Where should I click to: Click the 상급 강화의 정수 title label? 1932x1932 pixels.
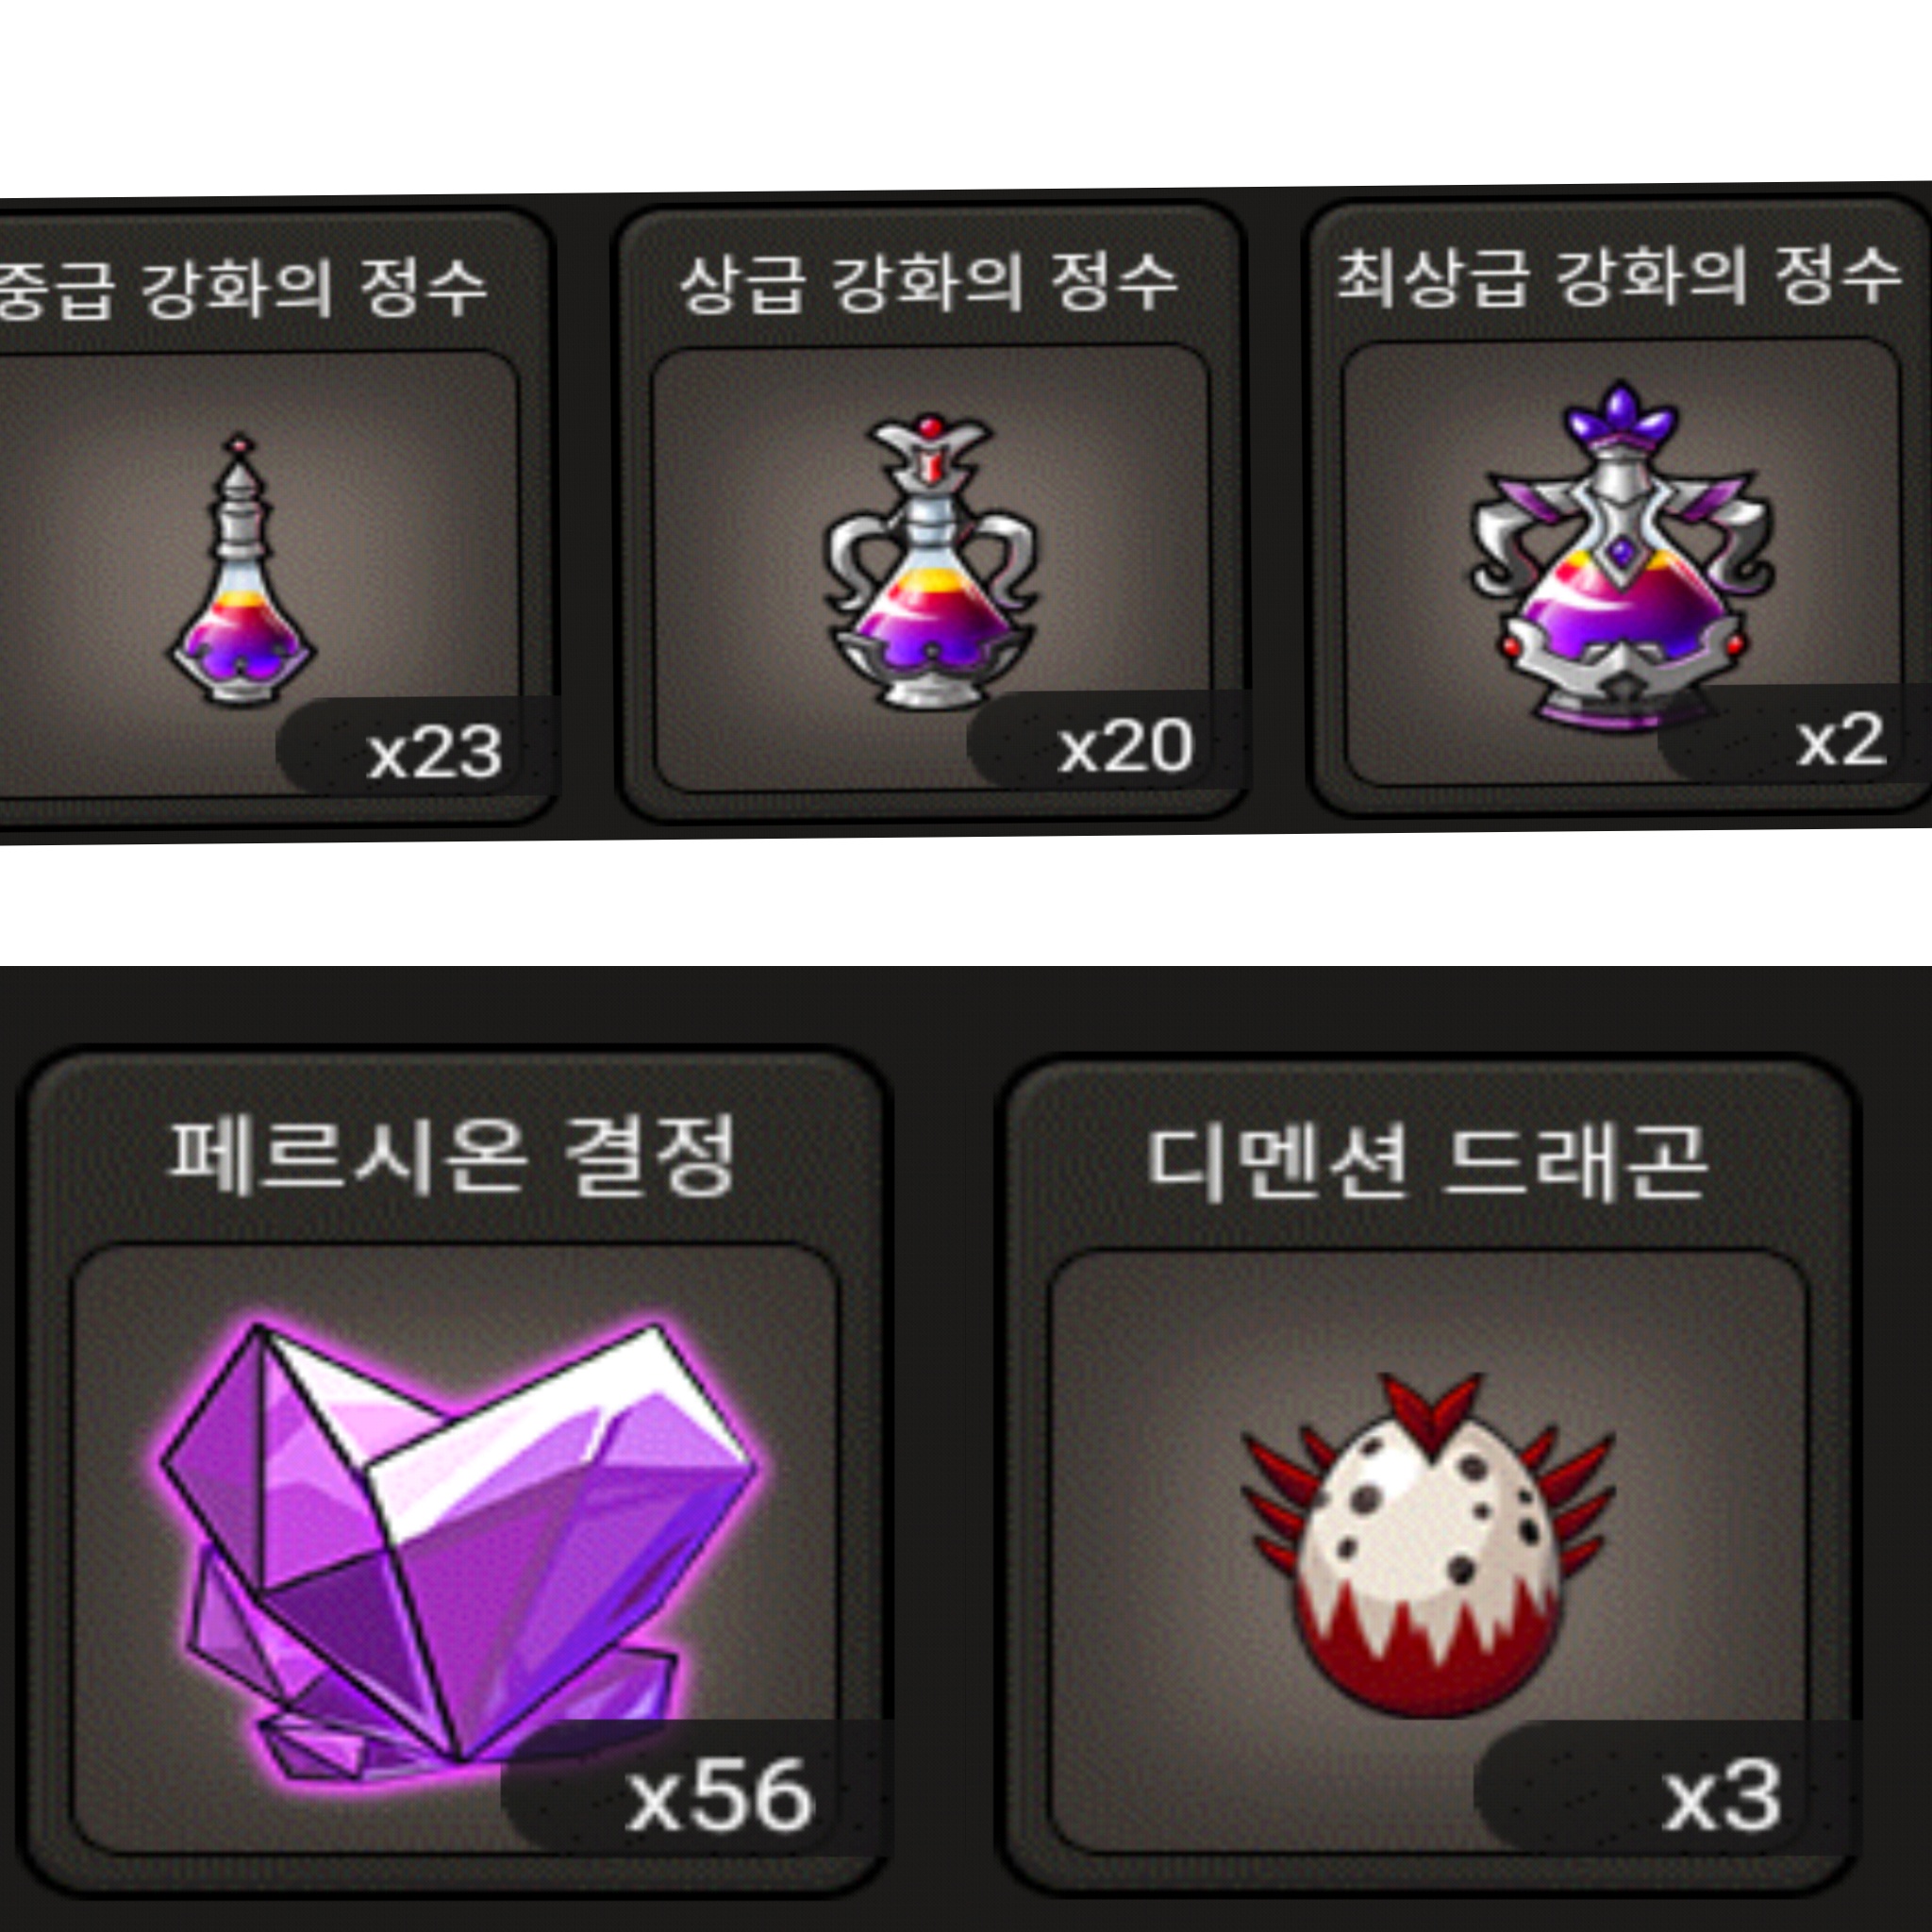930,282
